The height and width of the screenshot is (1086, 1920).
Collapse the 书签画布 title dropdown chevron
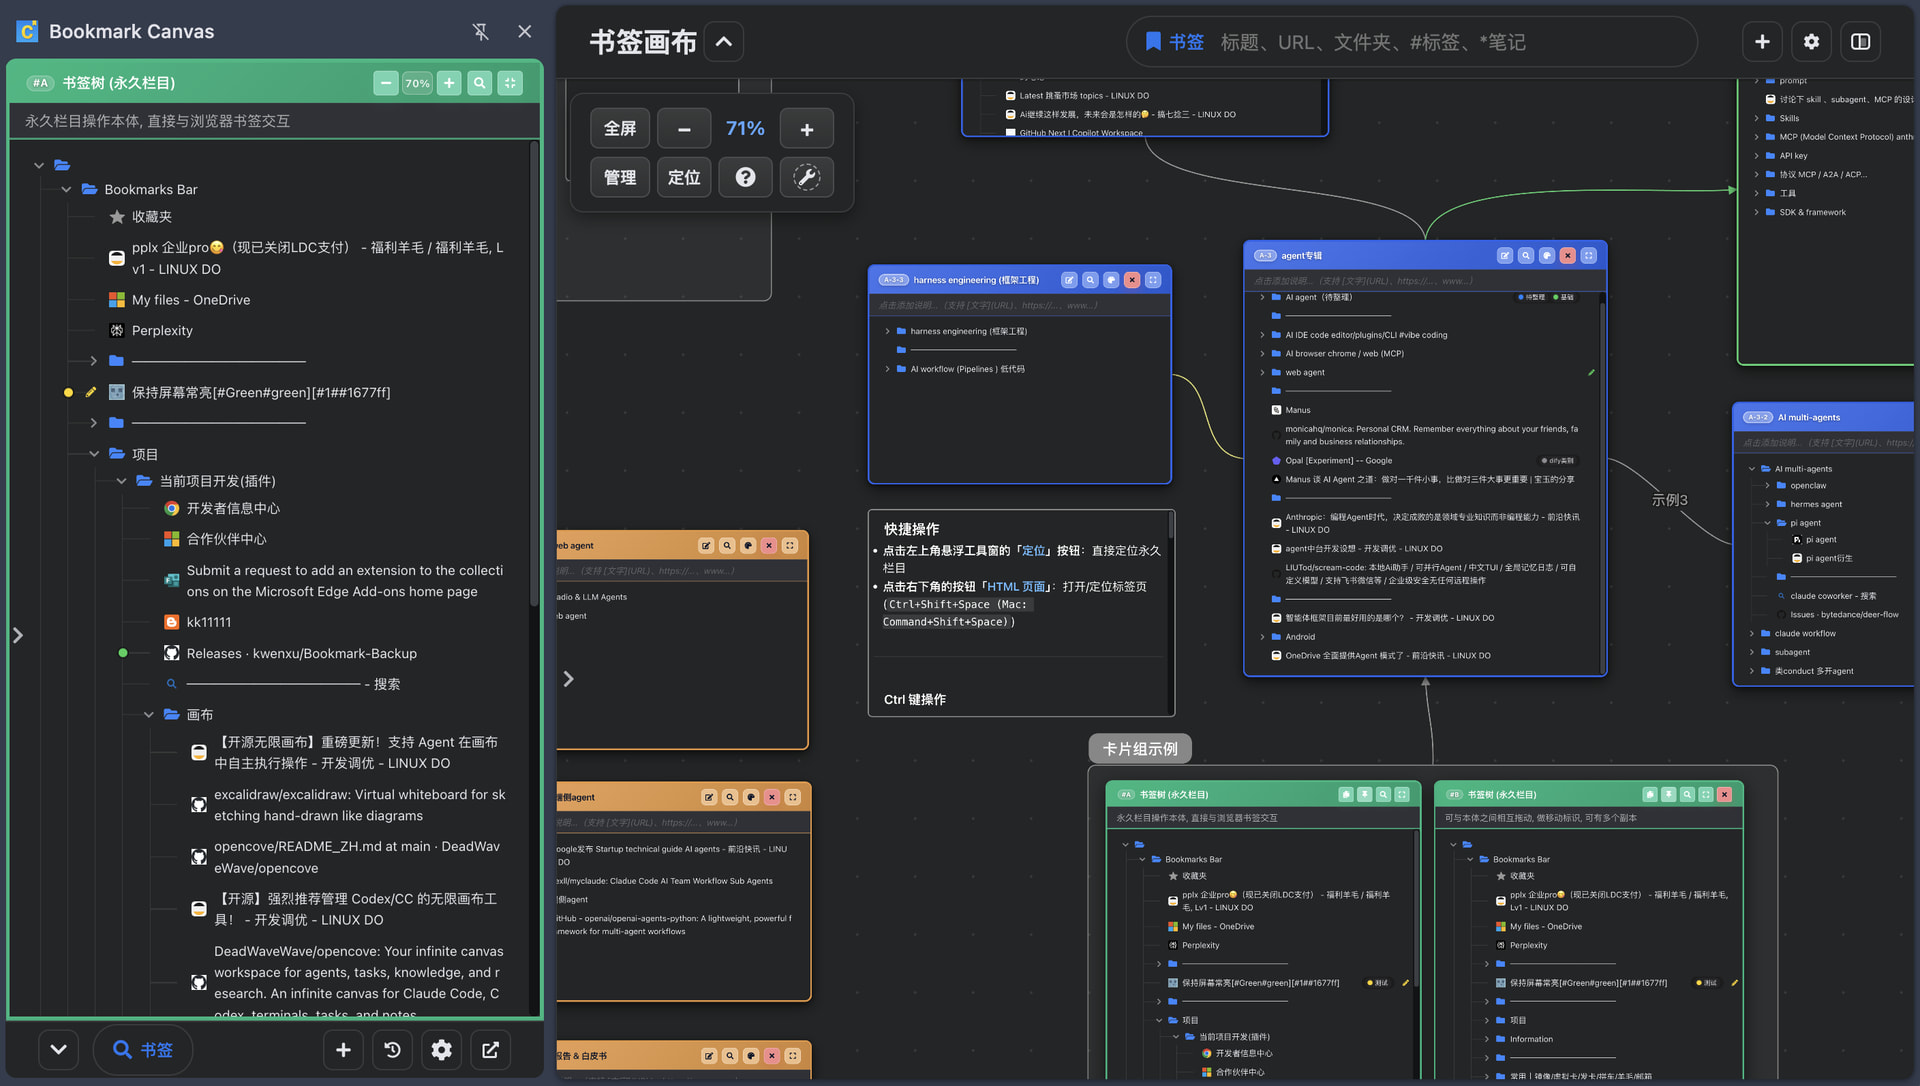724,42
